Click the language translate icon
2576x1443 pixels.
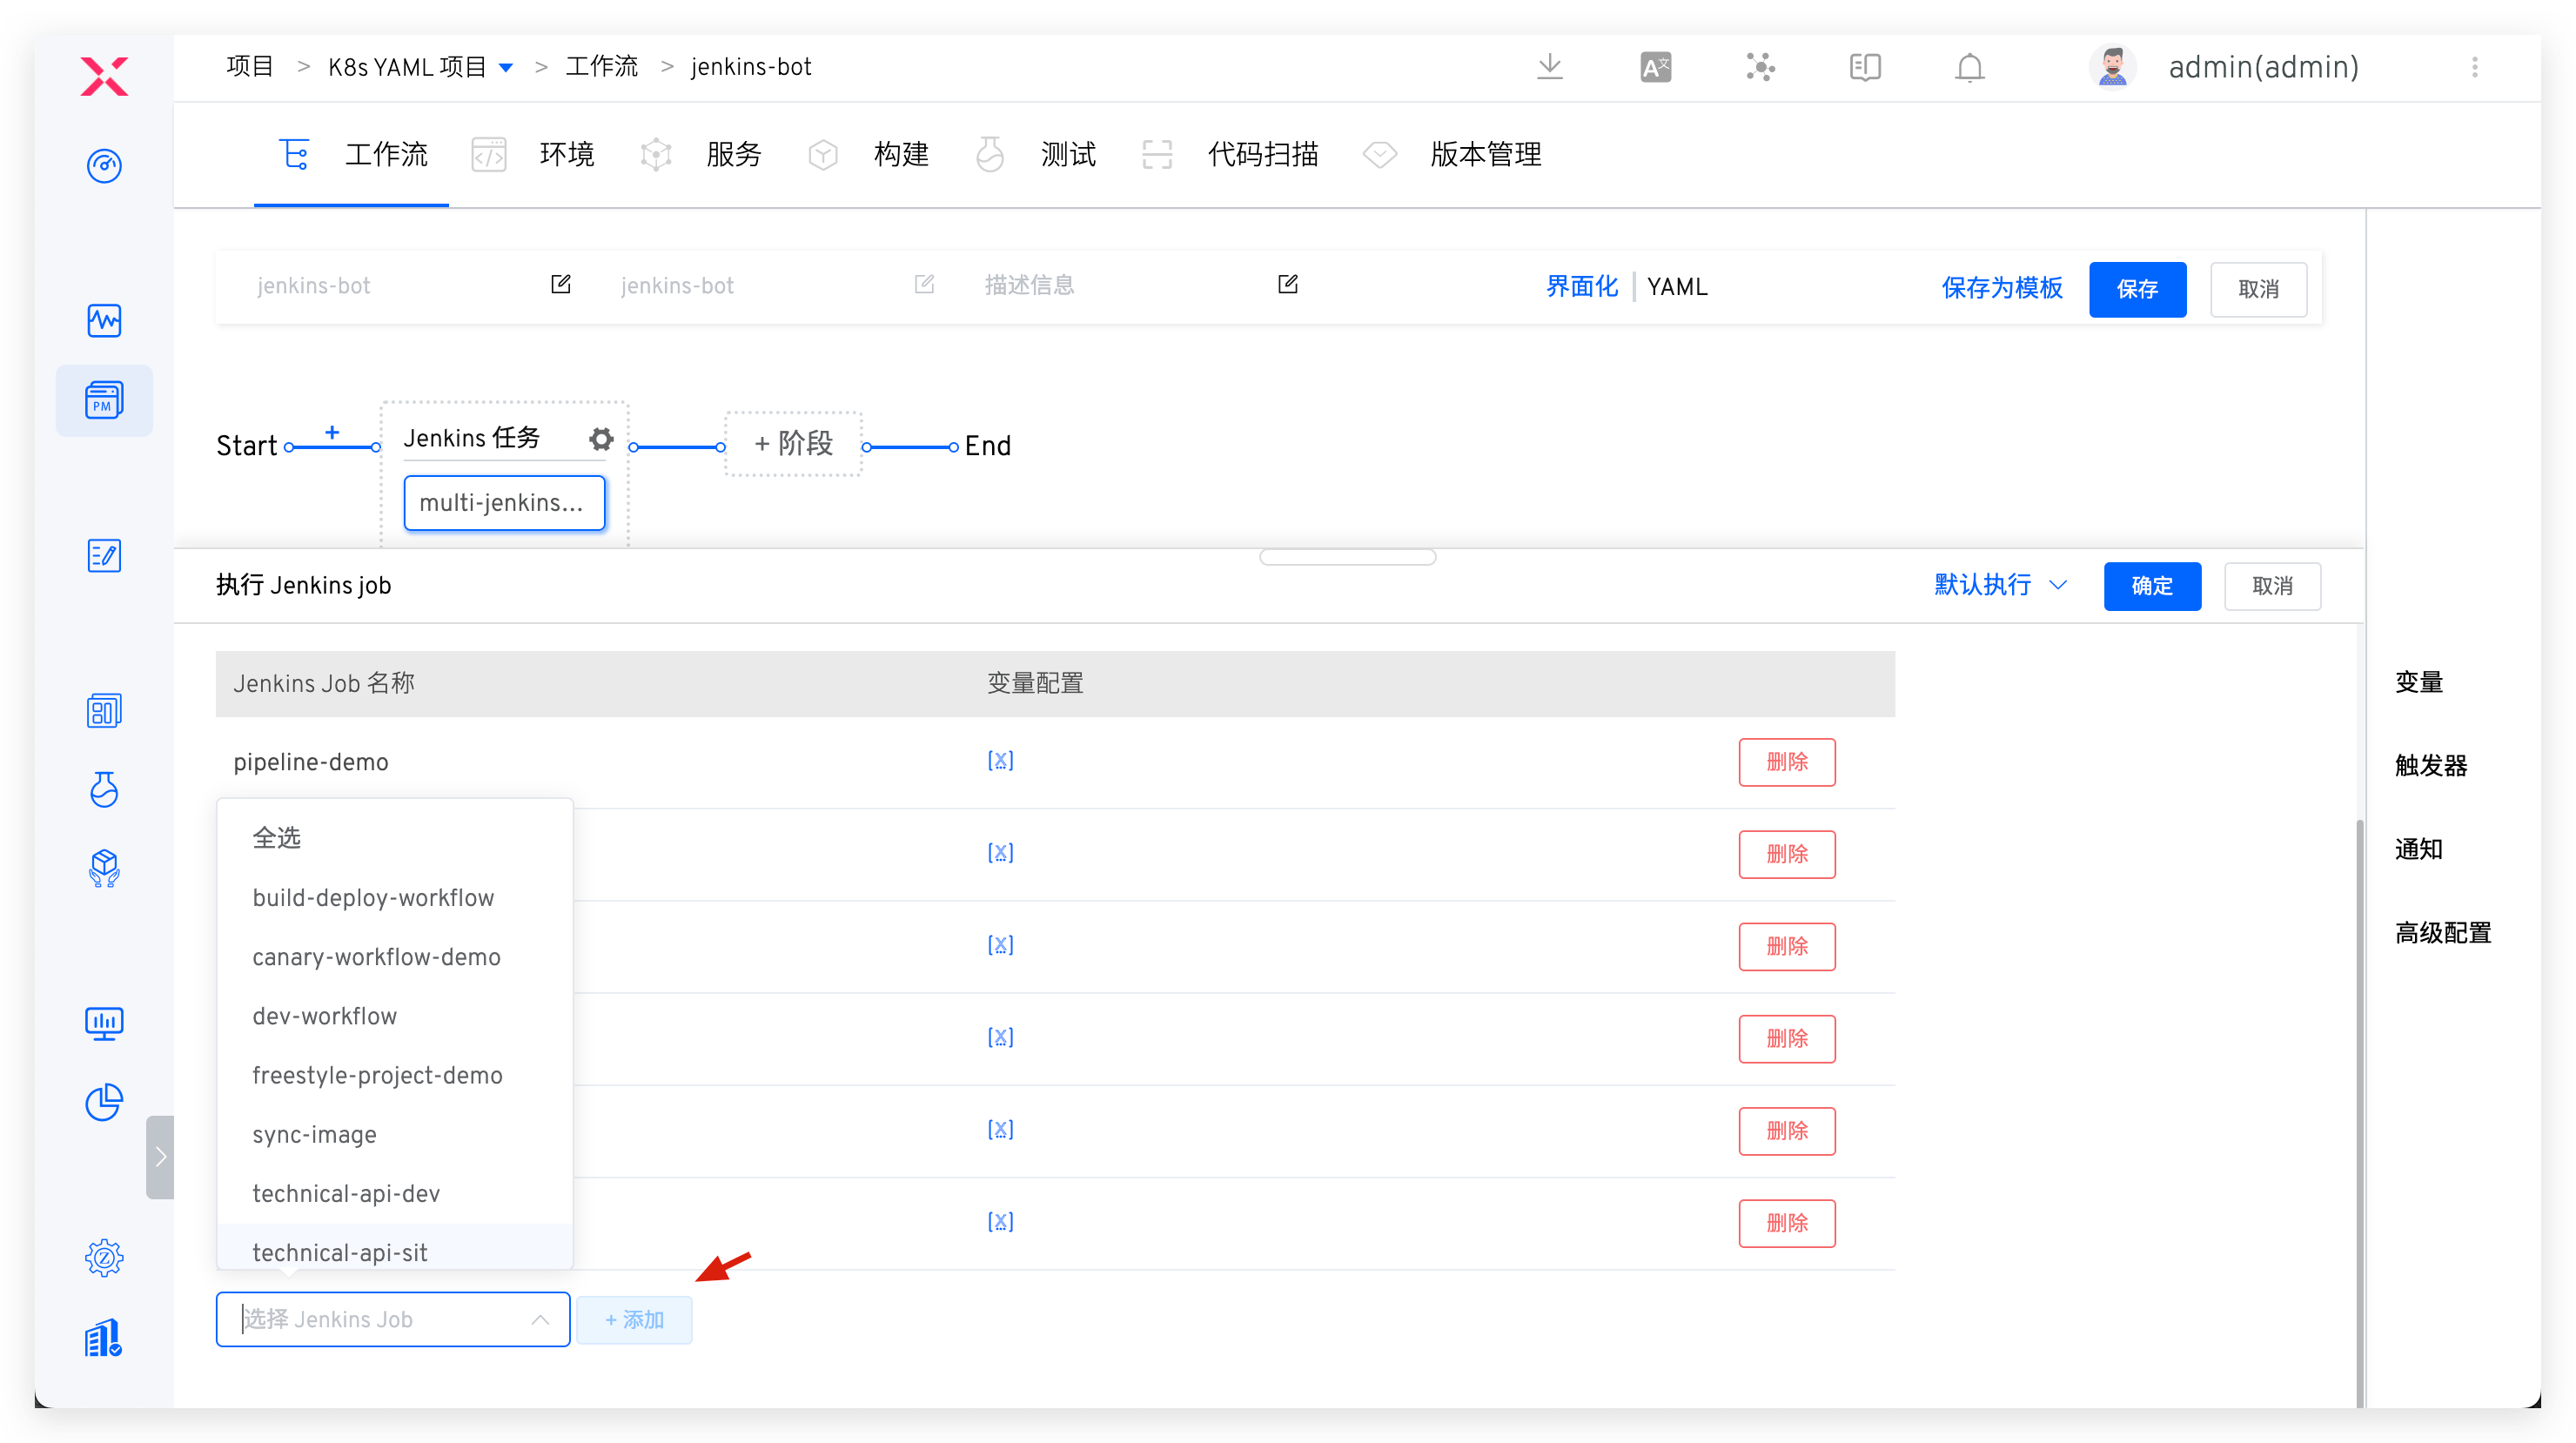(1655, 67)
